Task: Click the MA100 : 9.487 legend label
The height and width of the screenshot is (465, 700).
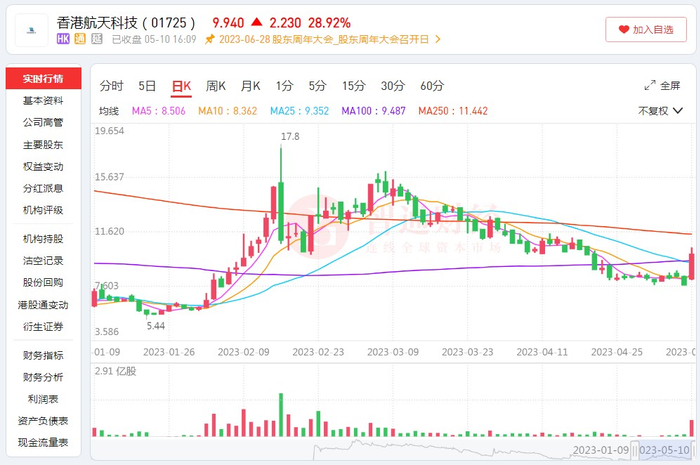Action: (x=374, y=111)
